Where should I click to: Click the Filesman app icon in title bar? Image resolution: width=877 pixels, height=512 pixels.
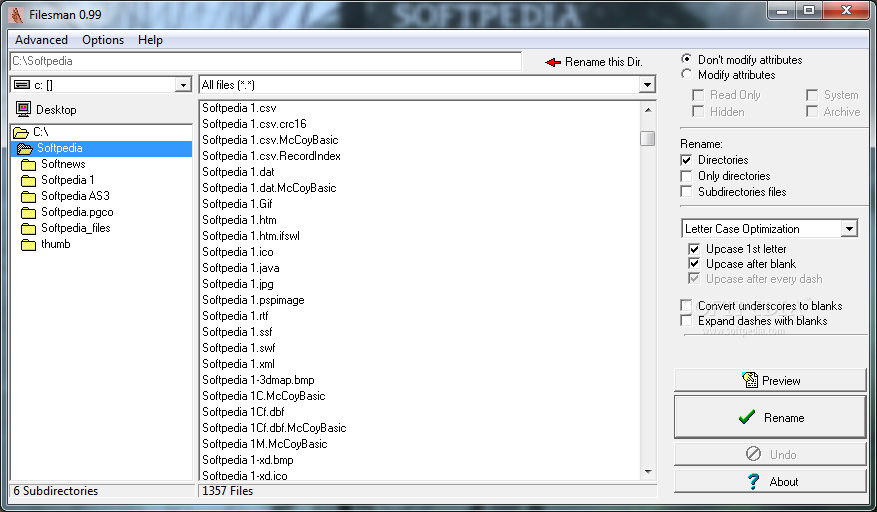[17, 15]
